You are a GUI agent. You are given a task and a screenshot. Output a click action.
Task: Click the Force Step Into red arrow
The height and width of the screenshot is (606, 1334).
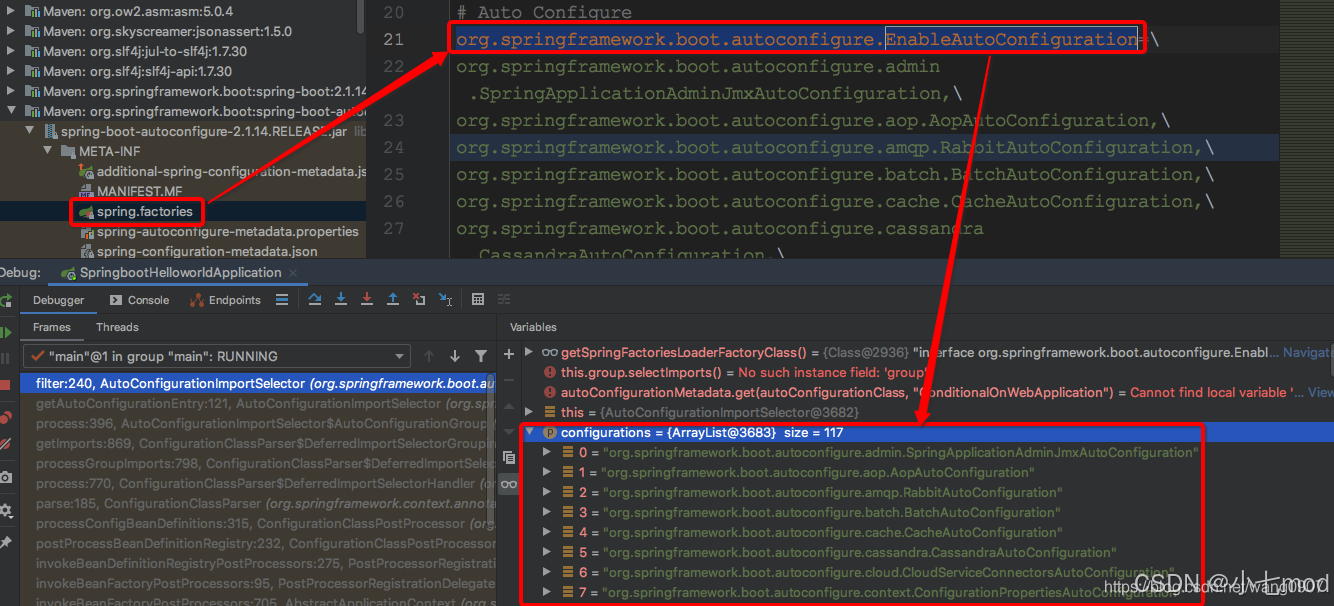(x=367, y=300)
